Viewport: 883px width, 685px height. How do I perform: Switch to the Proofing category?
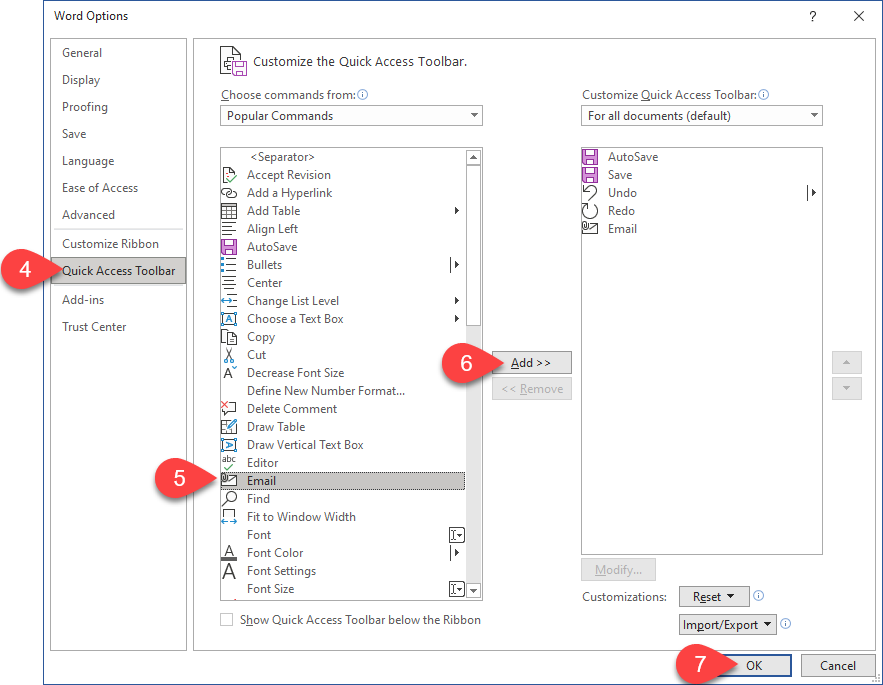pos(85,107)
